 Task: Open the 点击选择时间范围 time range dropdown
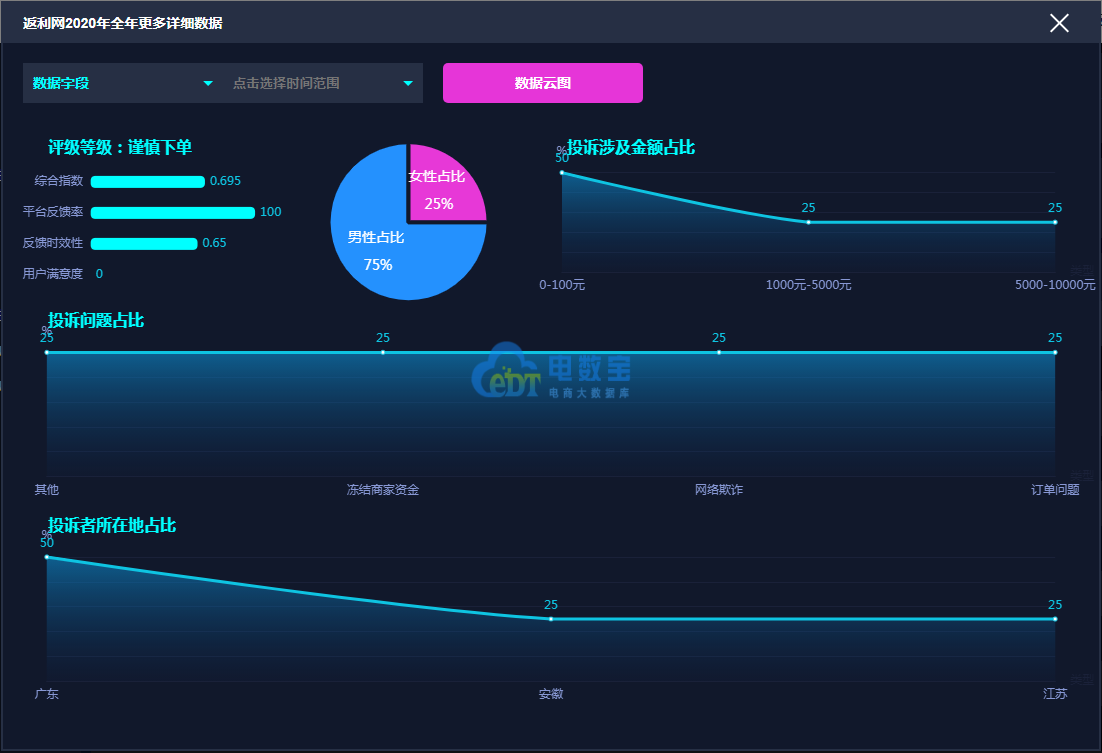coord(323,83)
